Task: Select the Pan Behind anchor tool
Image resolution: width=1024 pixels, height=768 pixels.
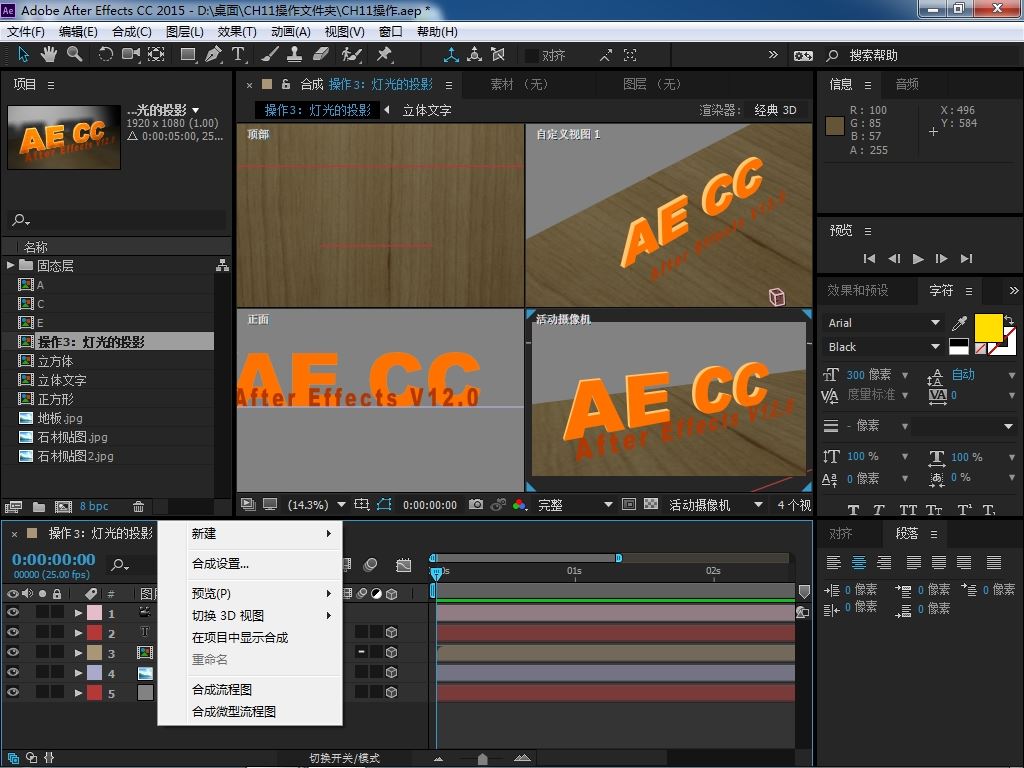Action: [156, 54]
